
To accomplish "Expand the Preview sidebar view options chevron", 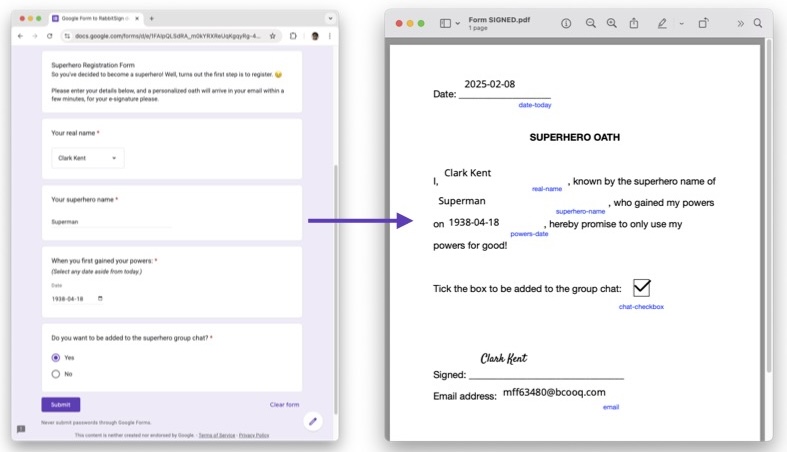I will click(457, 24).
